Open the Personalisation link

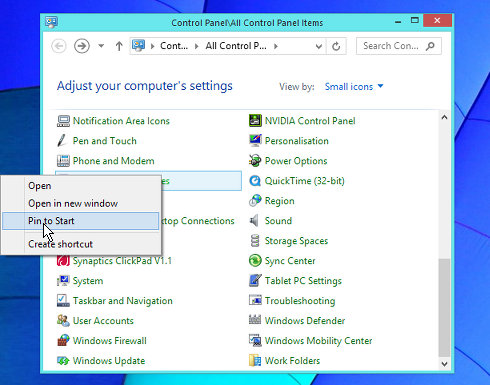click(x=297, y=141)
